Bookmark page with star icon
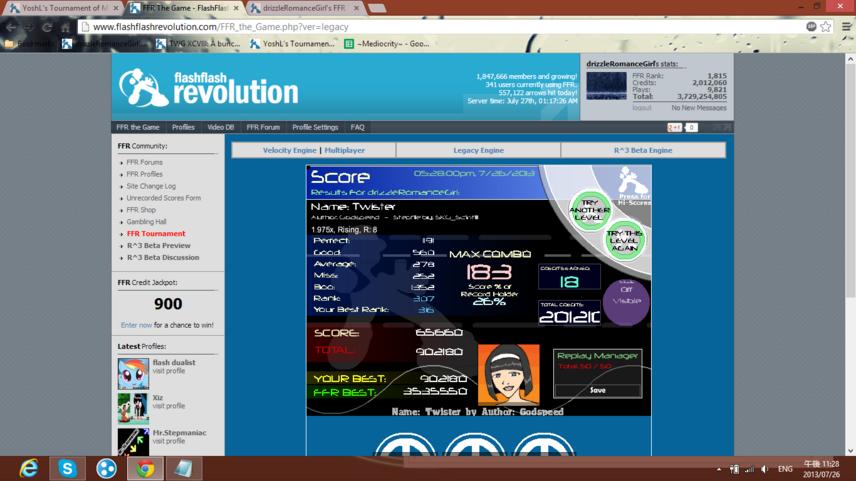Image resolution: width=856 pixels, height=481 pixels. [826, 27]
